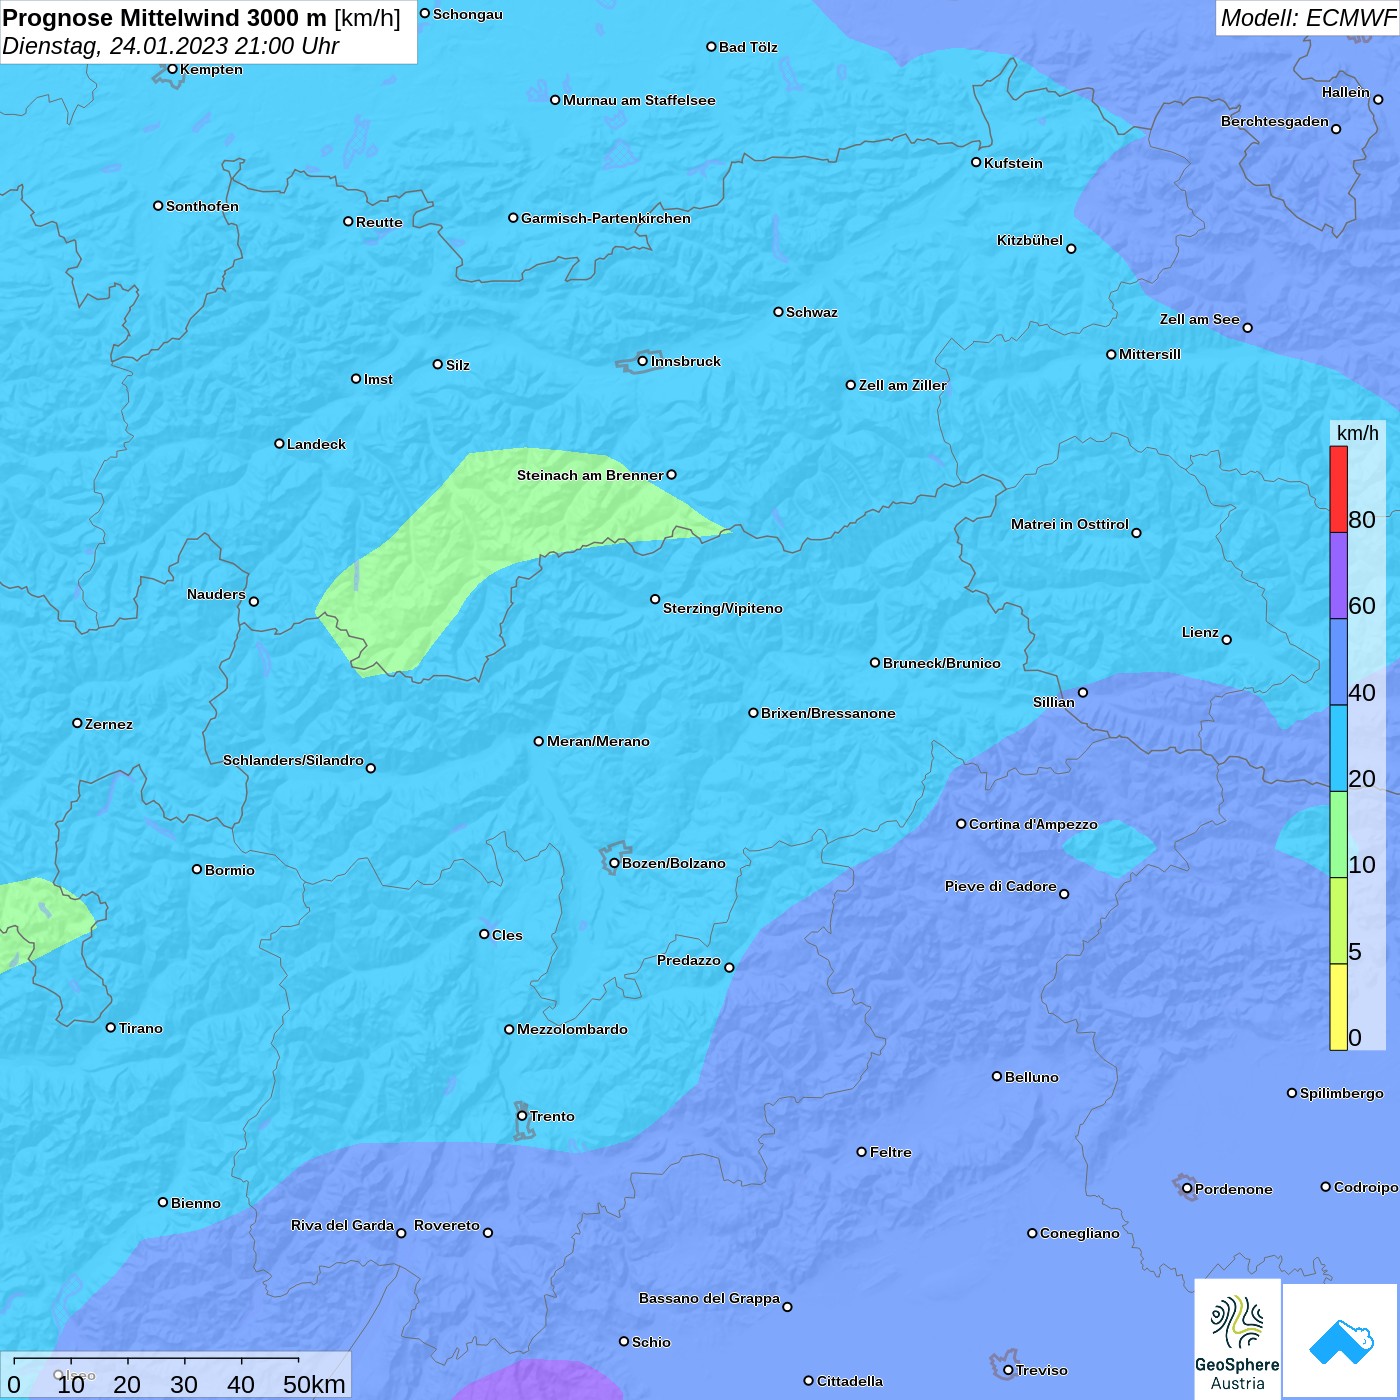Click the Pordenone city marker

(1187, 1189)
